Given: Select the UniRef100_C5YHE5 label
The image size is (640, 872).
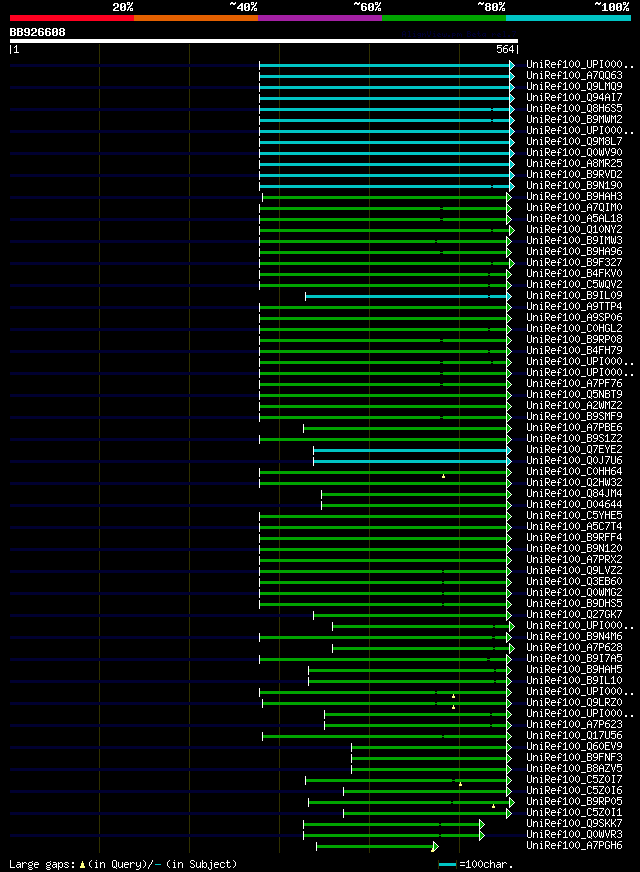Looking at the screenshot, I should (x=574, y=516).
